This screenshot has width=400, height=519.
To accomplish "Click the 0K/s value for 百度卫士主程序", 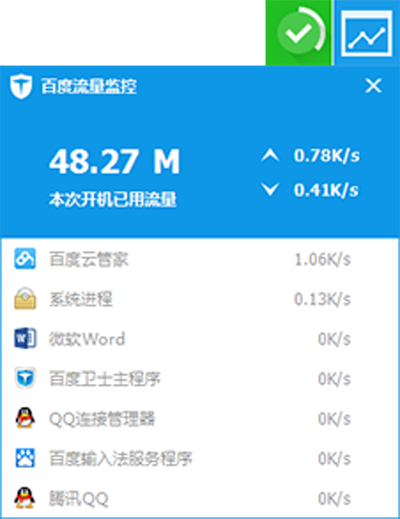I will [x=334, y=379].
